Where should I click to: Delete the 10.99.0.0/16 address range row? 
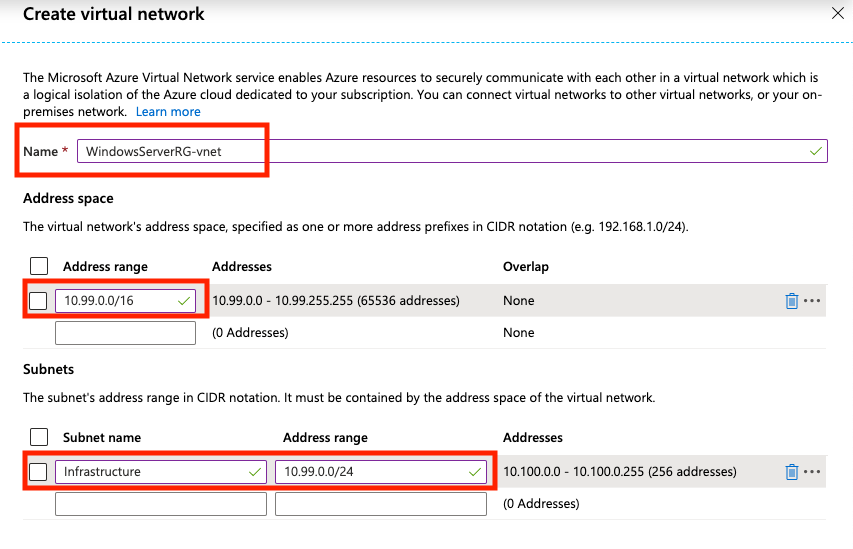point(791,301)
